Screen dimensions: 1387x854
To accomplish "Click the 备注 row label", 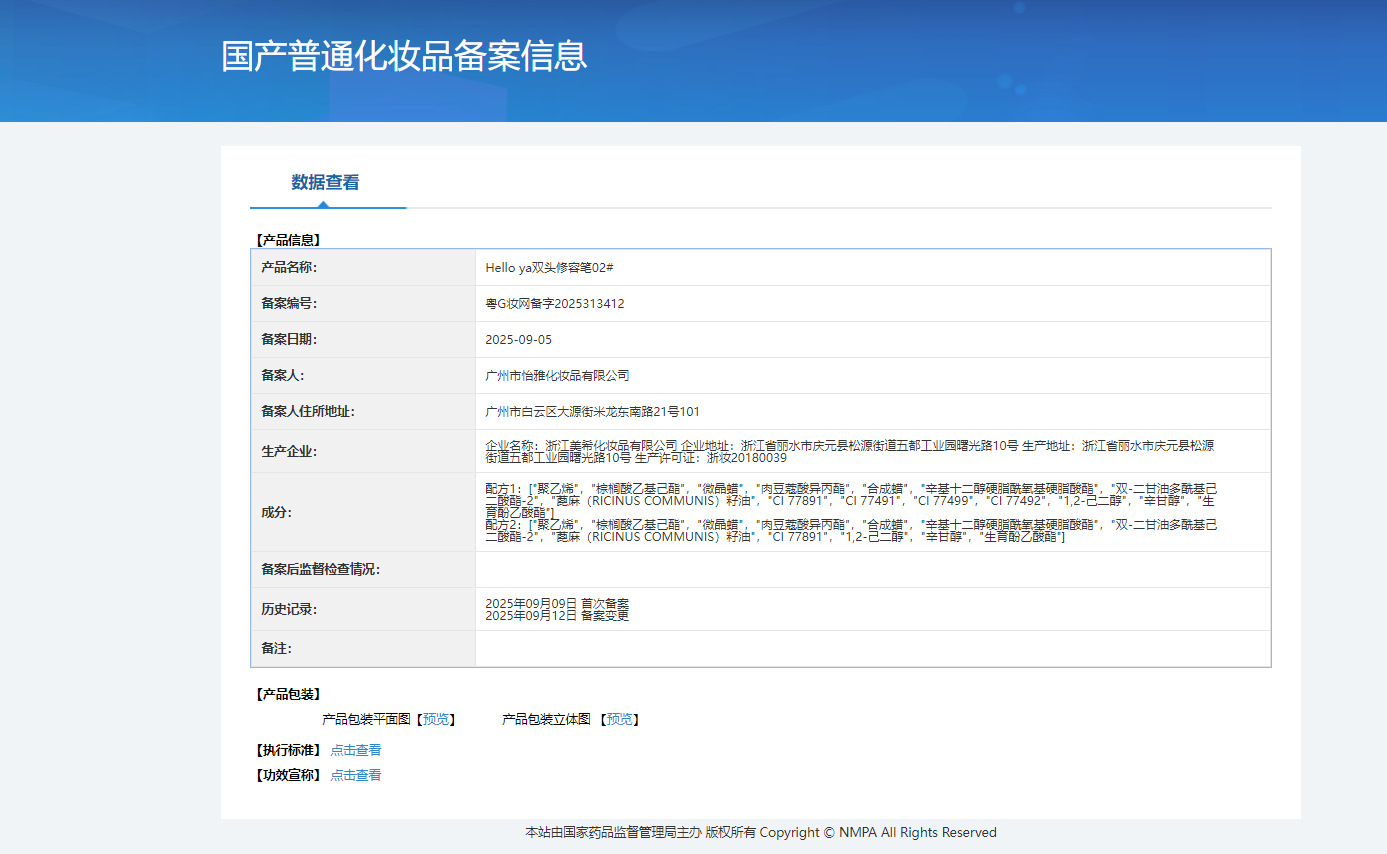I will [x=276, y=648].
